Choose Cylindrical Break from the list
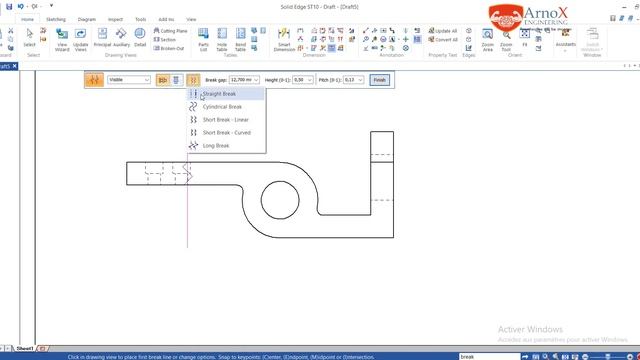This screenshot has width=640, height=360. [x=226, y=107]
